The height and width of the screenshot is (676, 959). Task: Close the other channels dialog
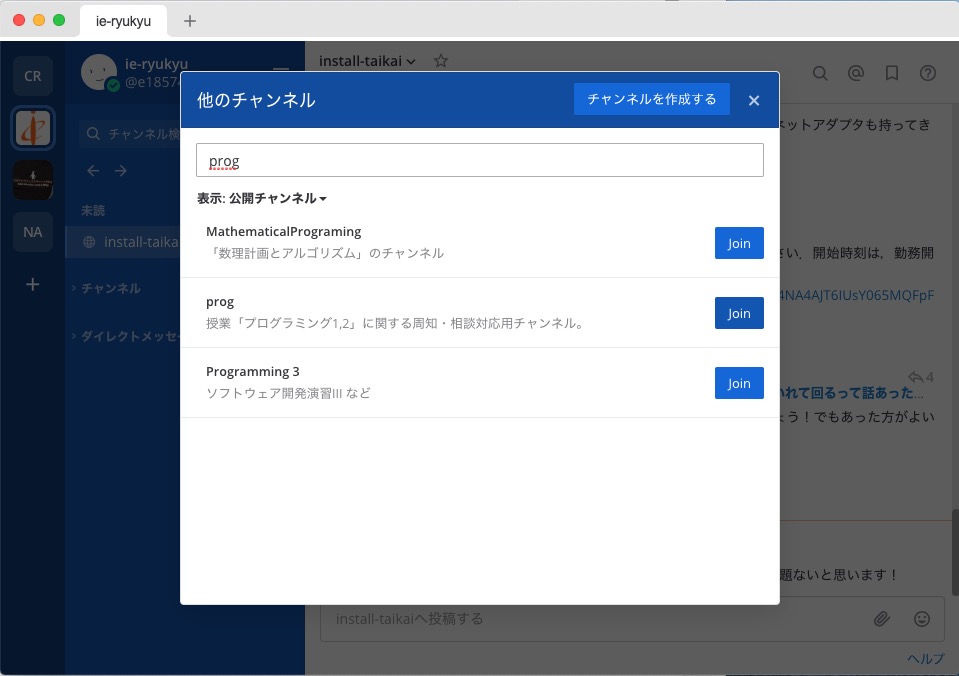click(x=754, y=100)
